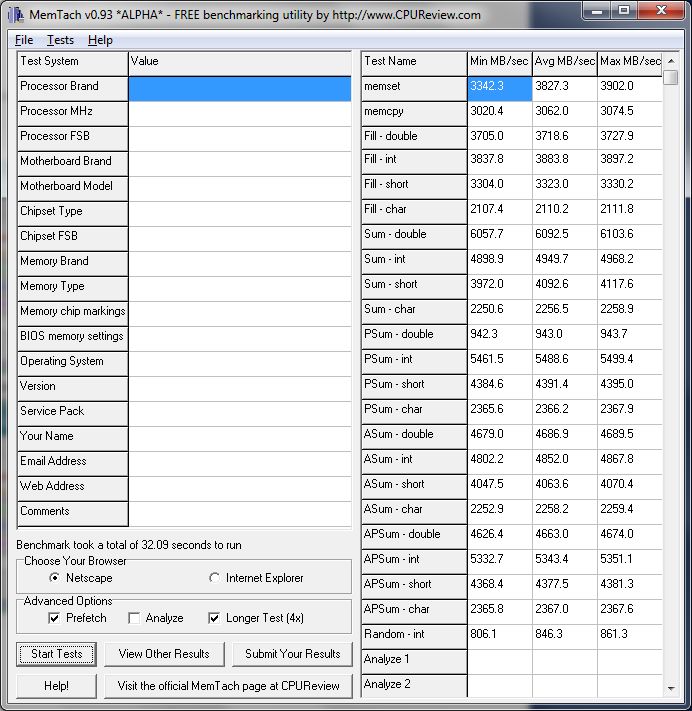Click the Start Tests button
The image size is (692, 711).
[x=57, y=654]
